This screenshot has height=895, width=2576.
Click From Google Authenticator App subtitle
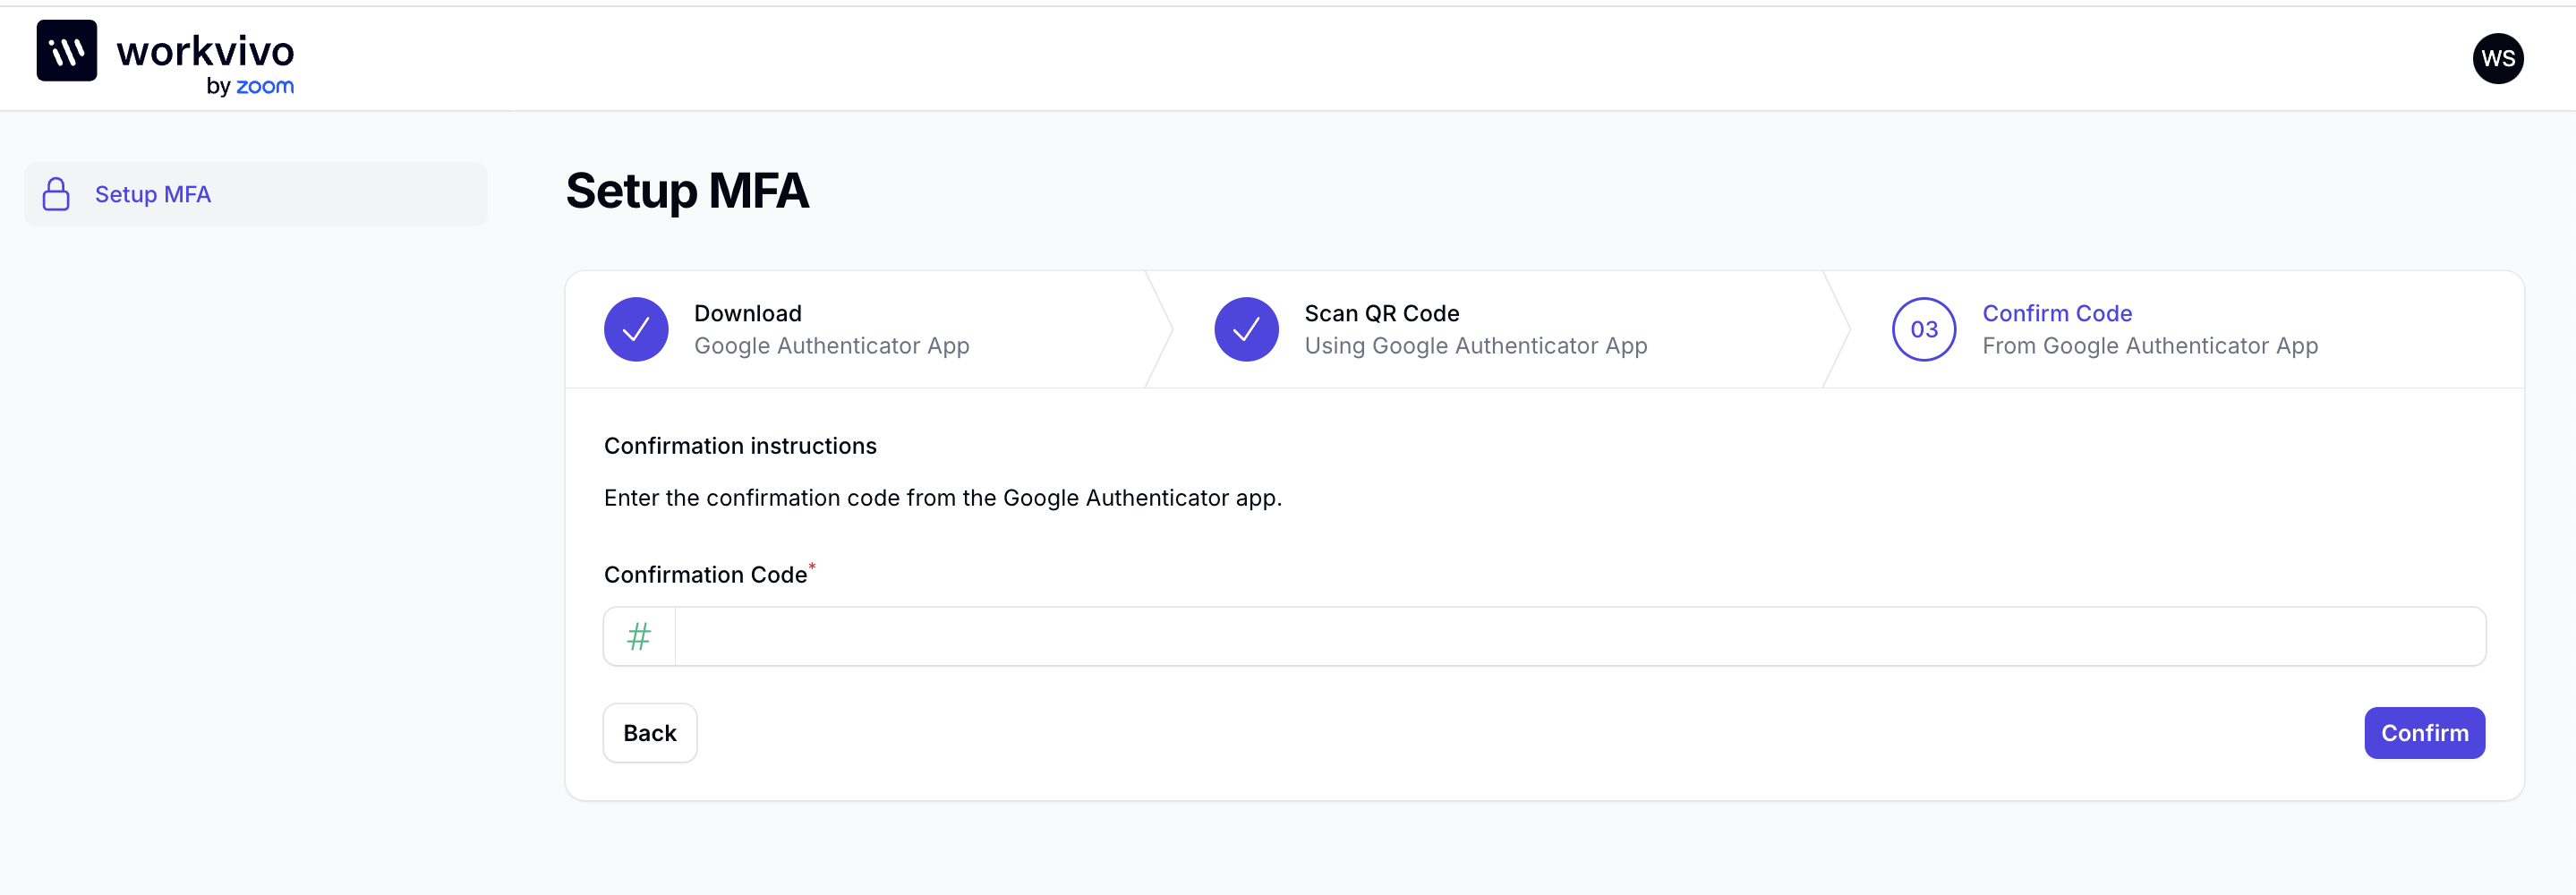coord(2150,346)
